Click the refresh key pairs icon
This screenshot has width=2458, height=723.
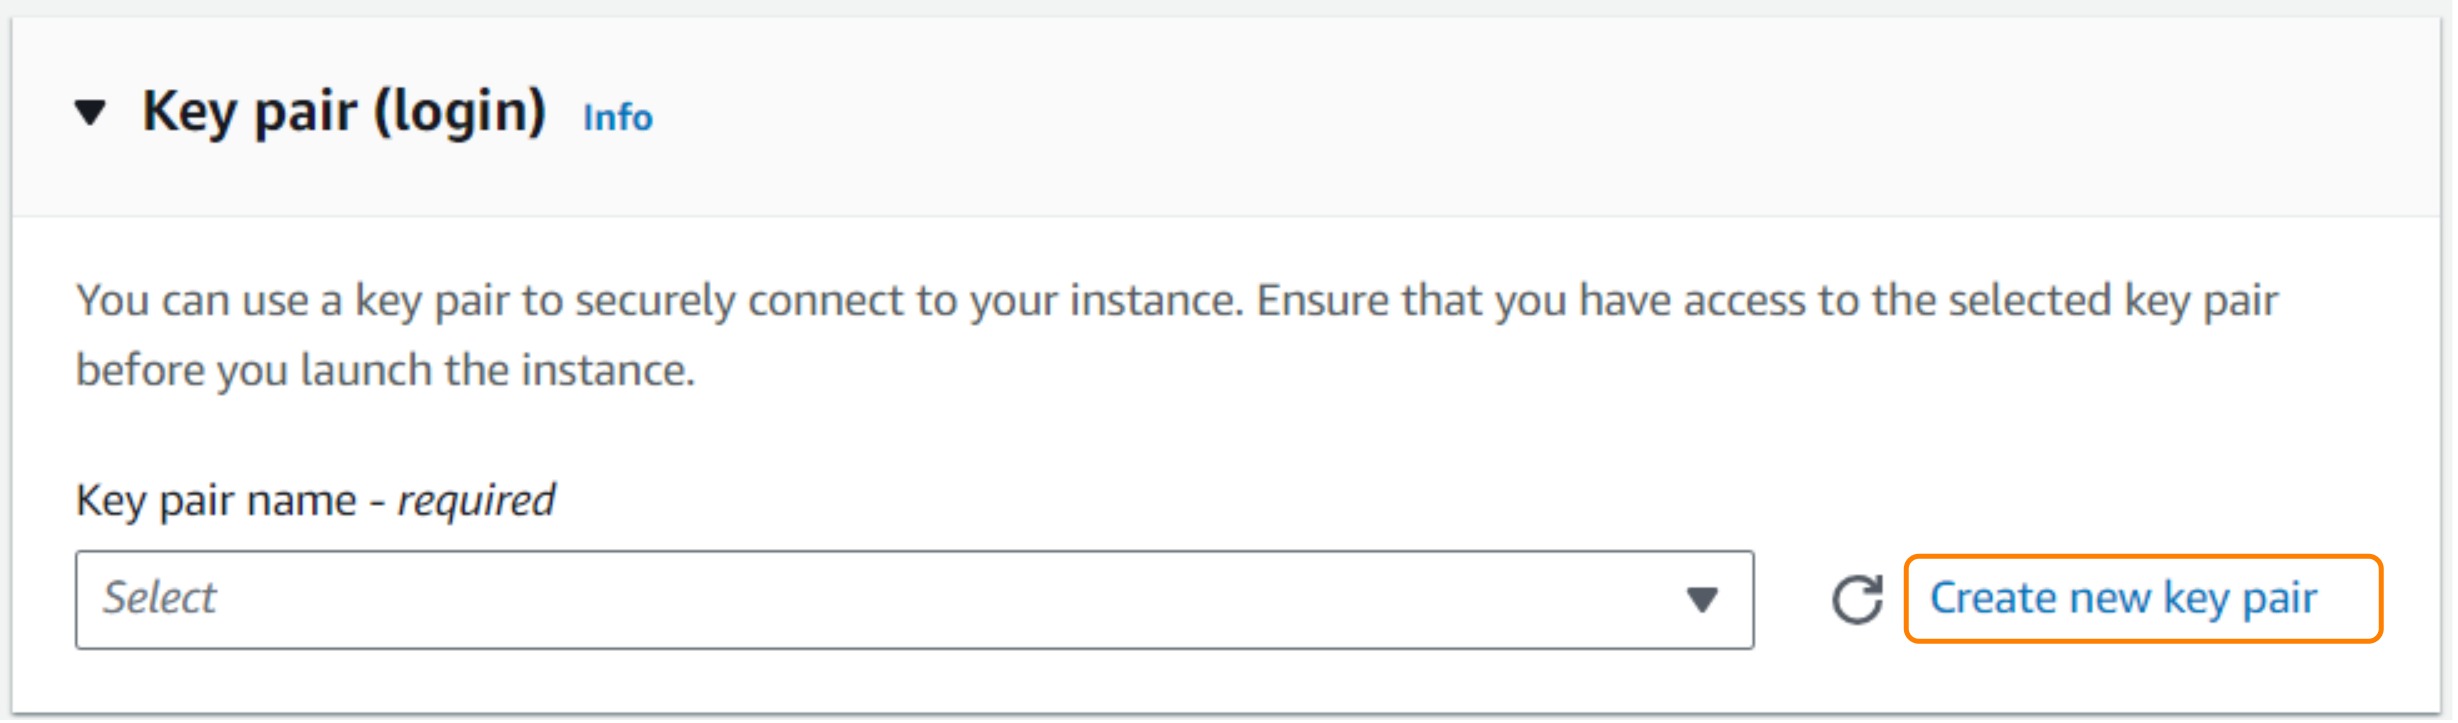1856,600
